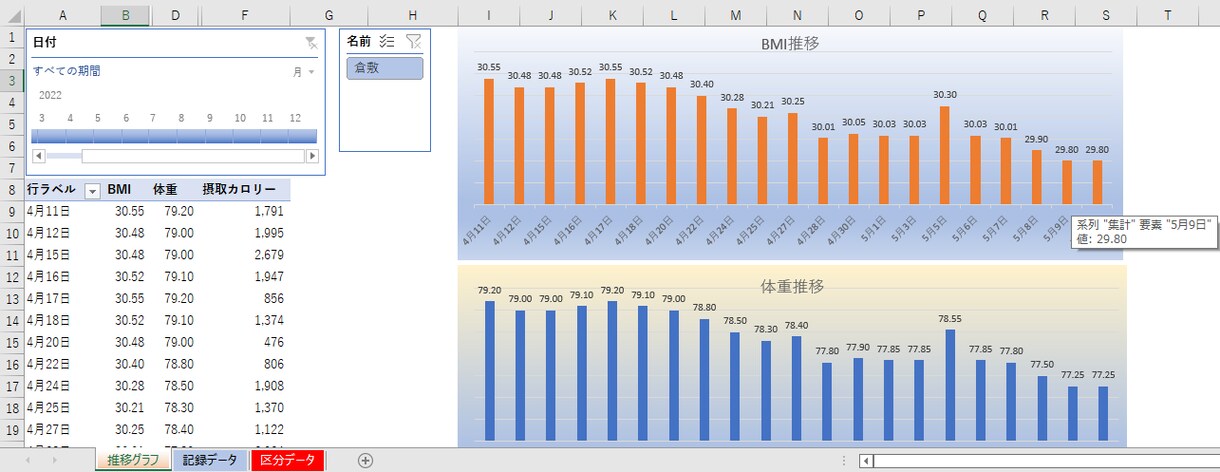The width and height of the screenshot is (1220, 472).
Task: Click the timeline scrollbar thumb
Action: click(x=193, y=156)
